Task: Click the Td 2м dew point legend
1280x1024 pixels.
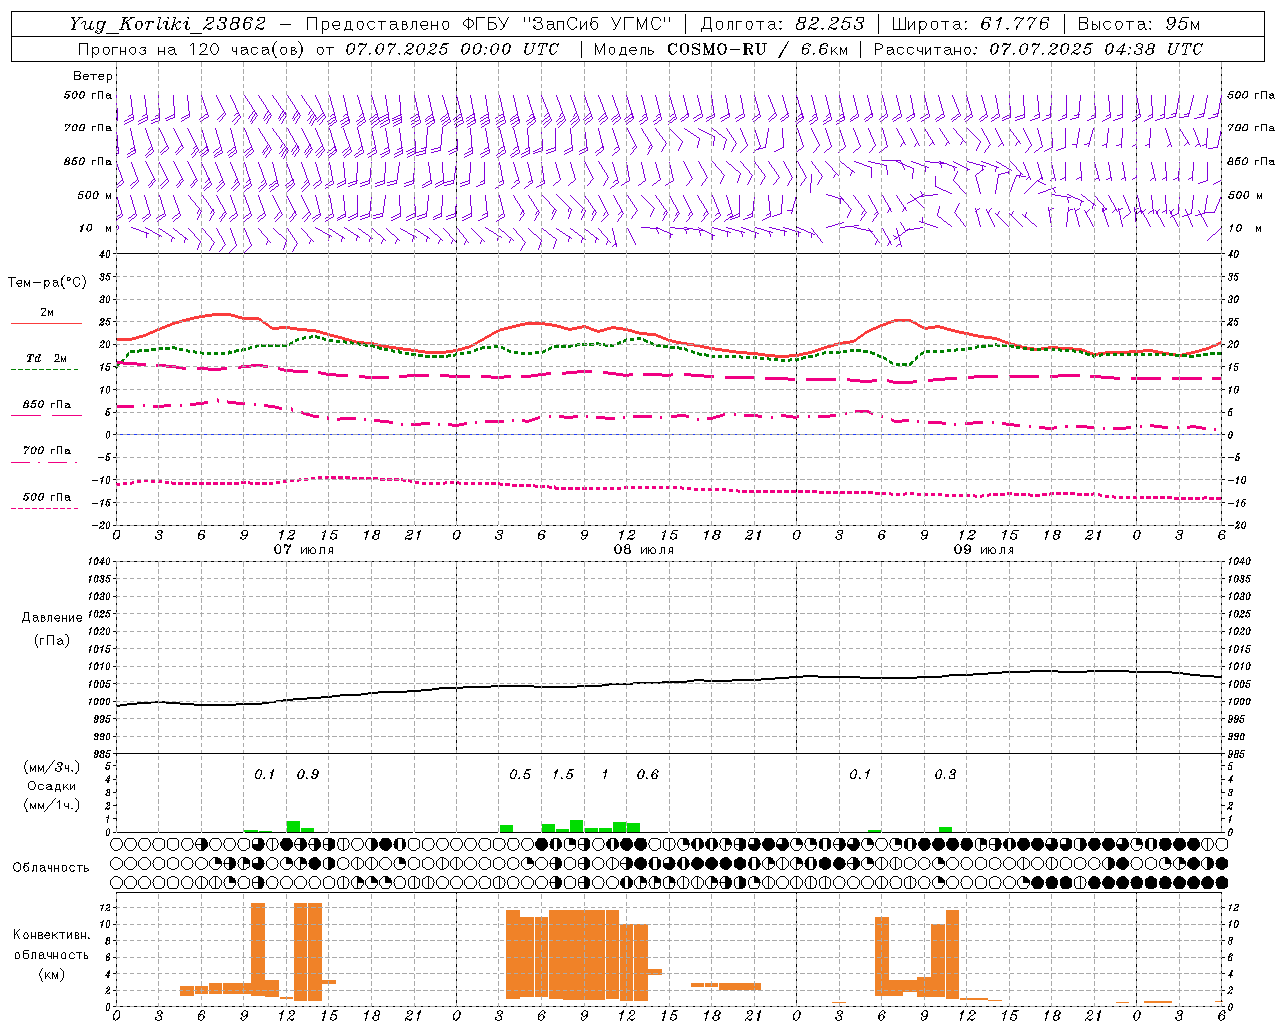Action: pos(46,362)
